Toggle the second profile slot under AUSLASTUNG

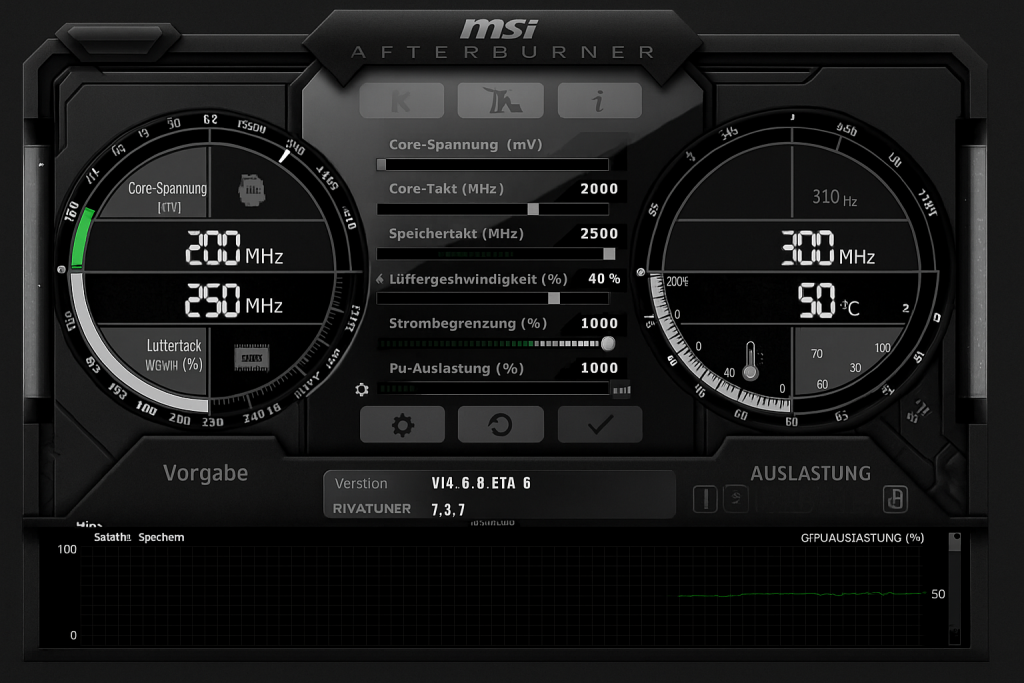tap(735, 497)
